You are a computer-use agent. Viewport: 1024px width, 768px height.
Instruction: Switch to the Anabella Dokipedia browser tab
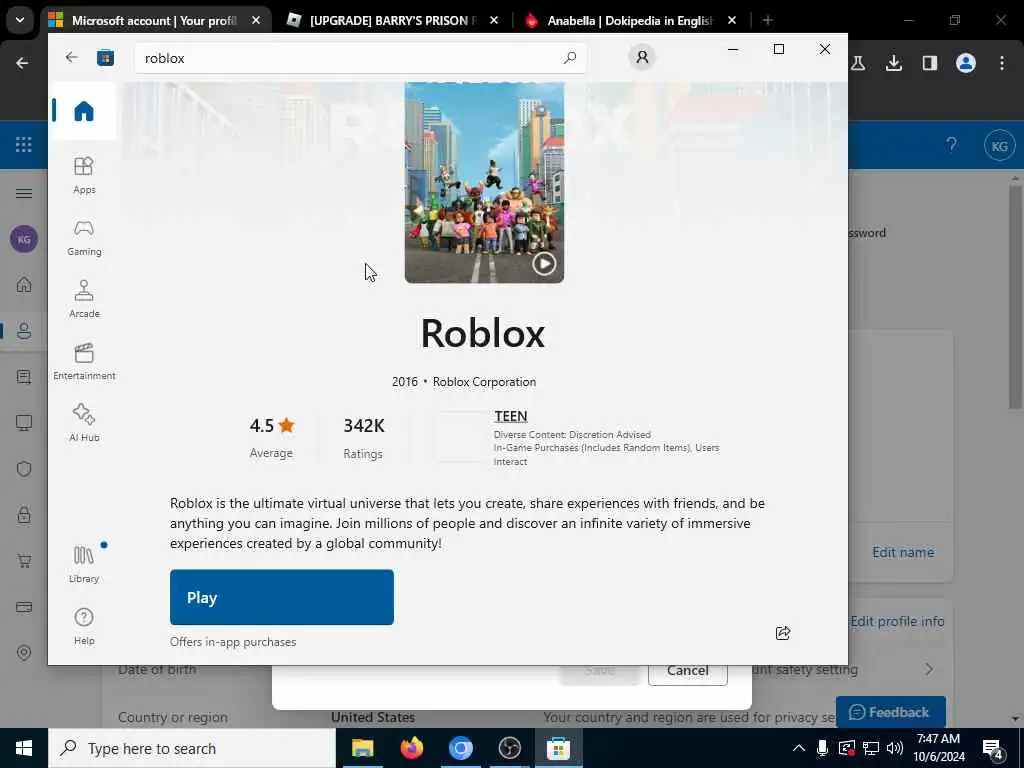coord(629,20)
